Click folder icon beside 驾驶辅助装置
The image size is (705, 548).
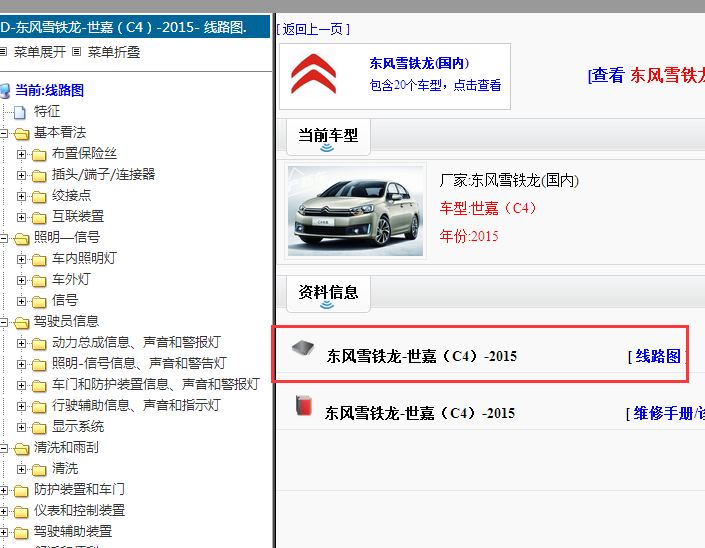[22, 533]
